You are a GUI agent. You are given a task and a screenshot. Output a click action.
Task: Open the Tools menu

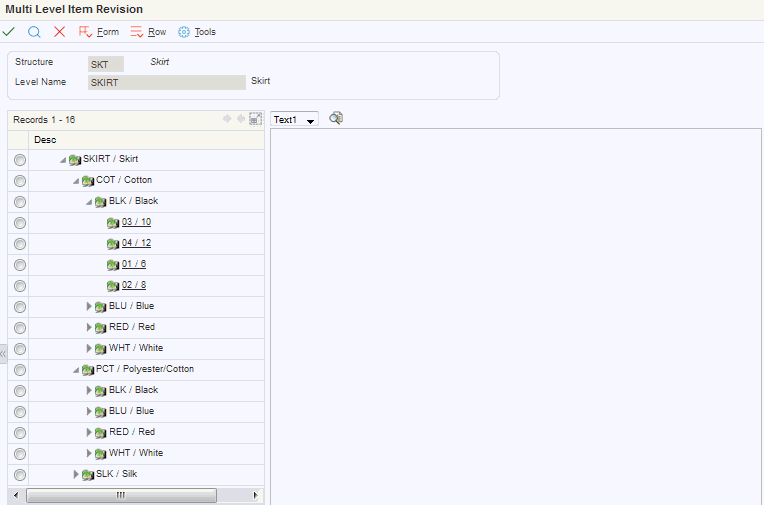[x=205, y=32]
